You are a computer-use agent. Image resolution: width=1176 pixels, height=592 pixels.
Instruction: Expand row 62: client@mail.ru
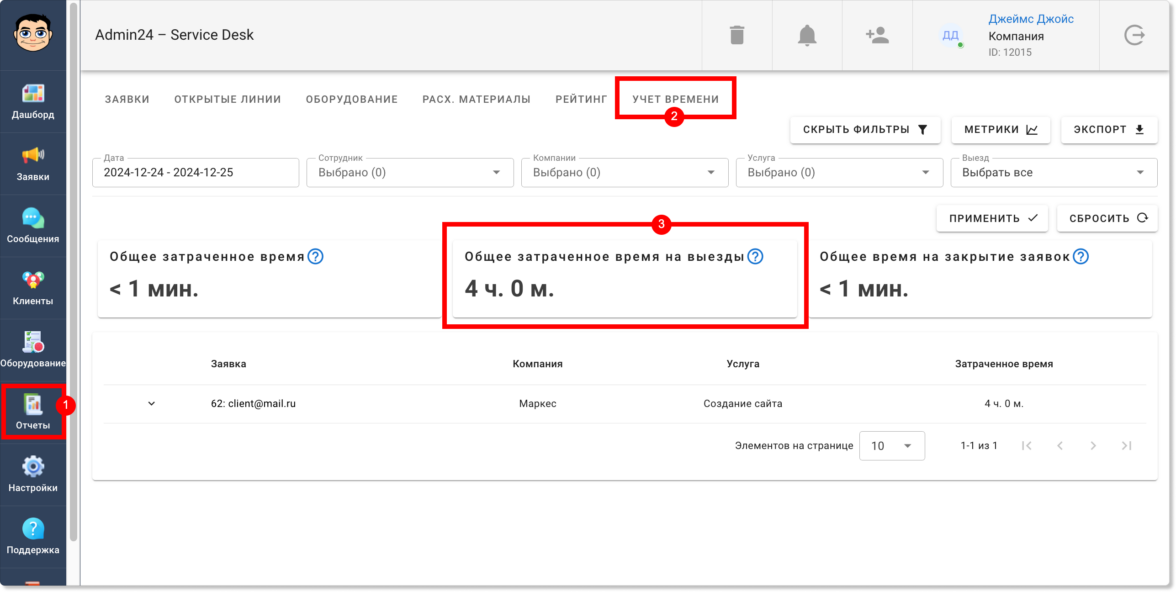tap(152, 404)
